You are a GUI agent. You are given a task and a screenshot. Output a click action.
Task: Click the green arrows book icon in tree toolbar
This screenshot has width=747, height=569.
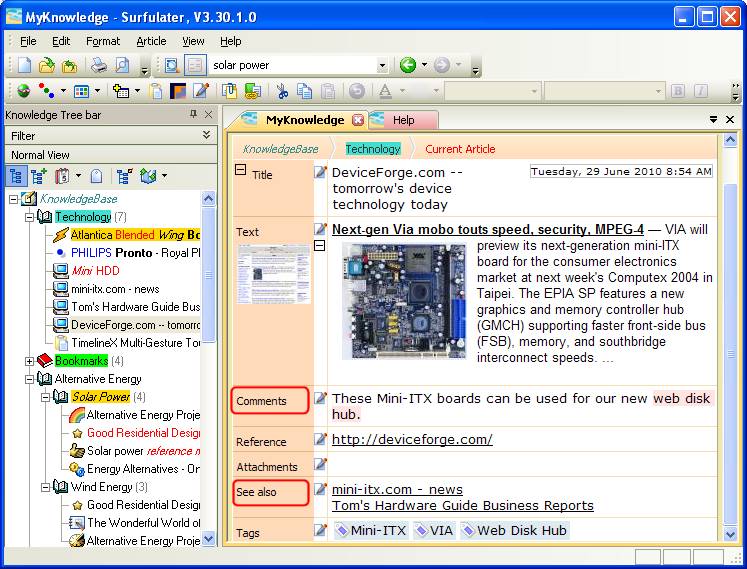(x=149, y=176)
